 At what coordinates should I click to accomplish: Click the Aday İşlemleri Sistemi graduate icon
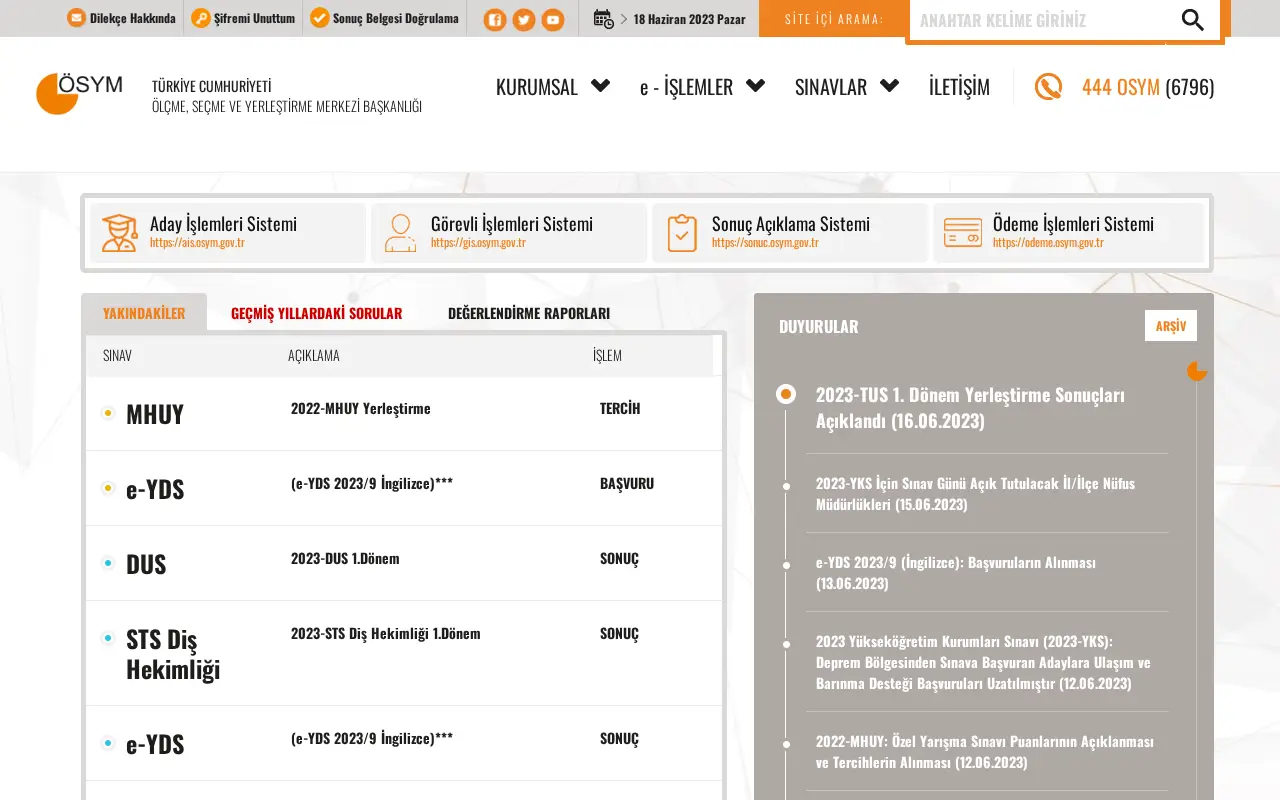[x=119, y=233]
